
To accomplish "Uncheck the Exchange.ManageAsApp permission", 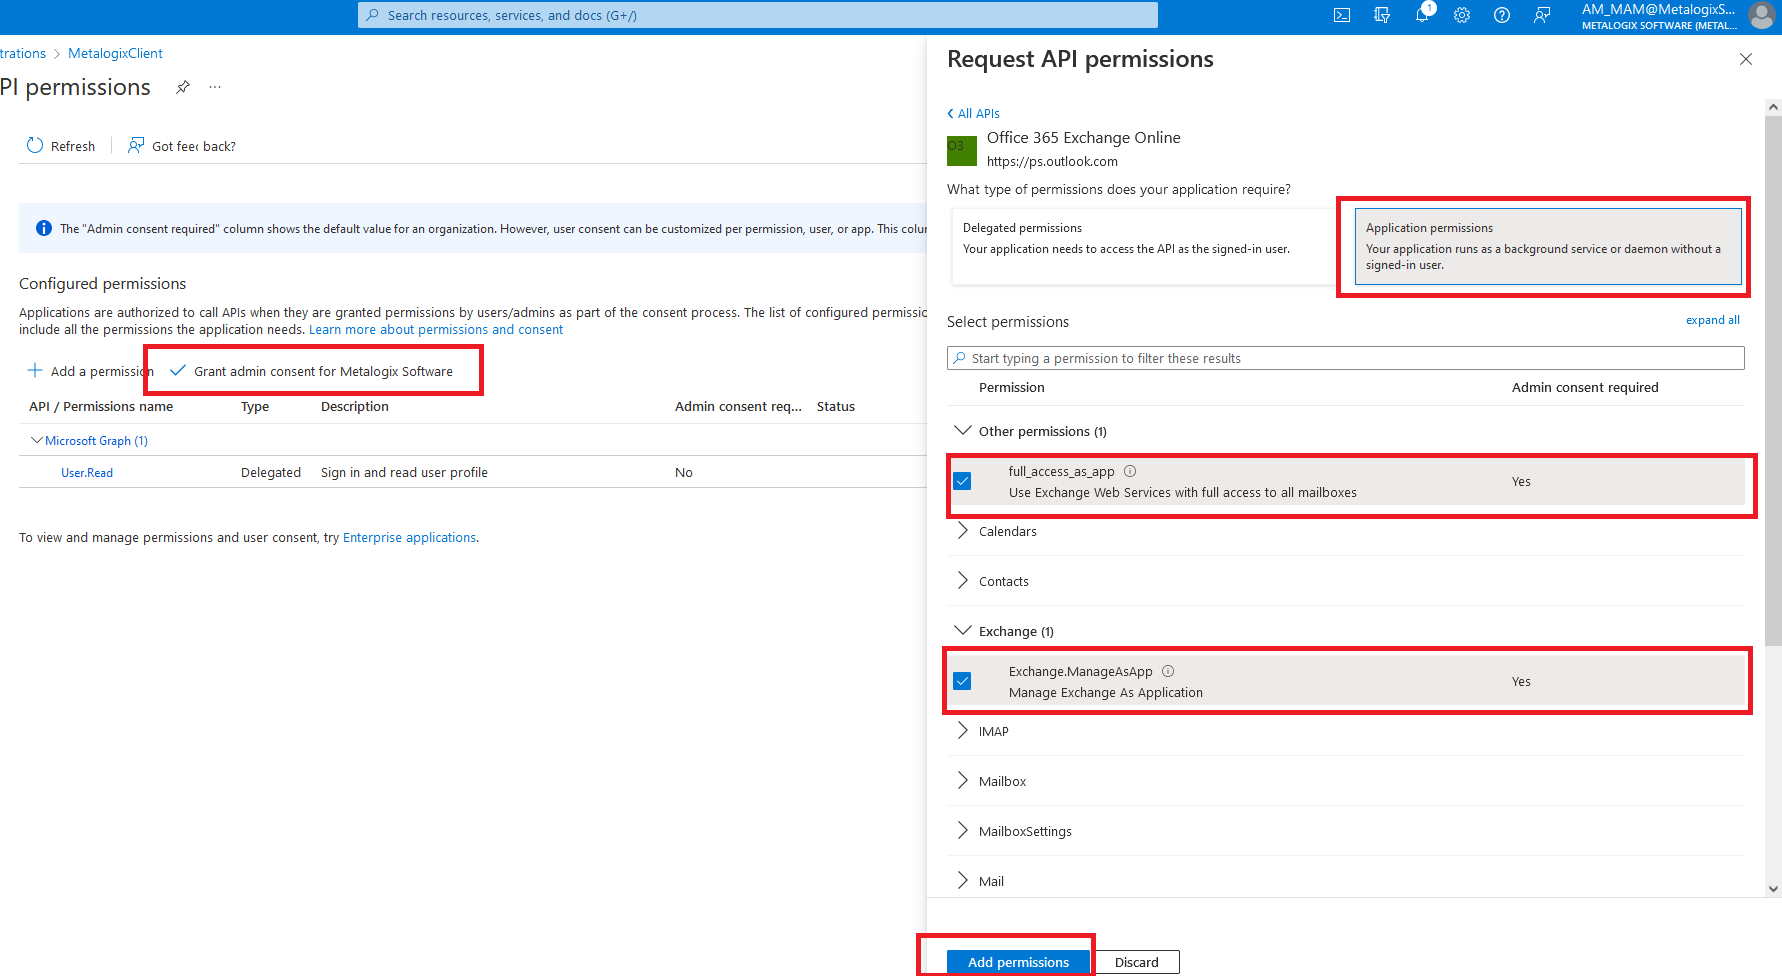I will [x=962, y=681].
